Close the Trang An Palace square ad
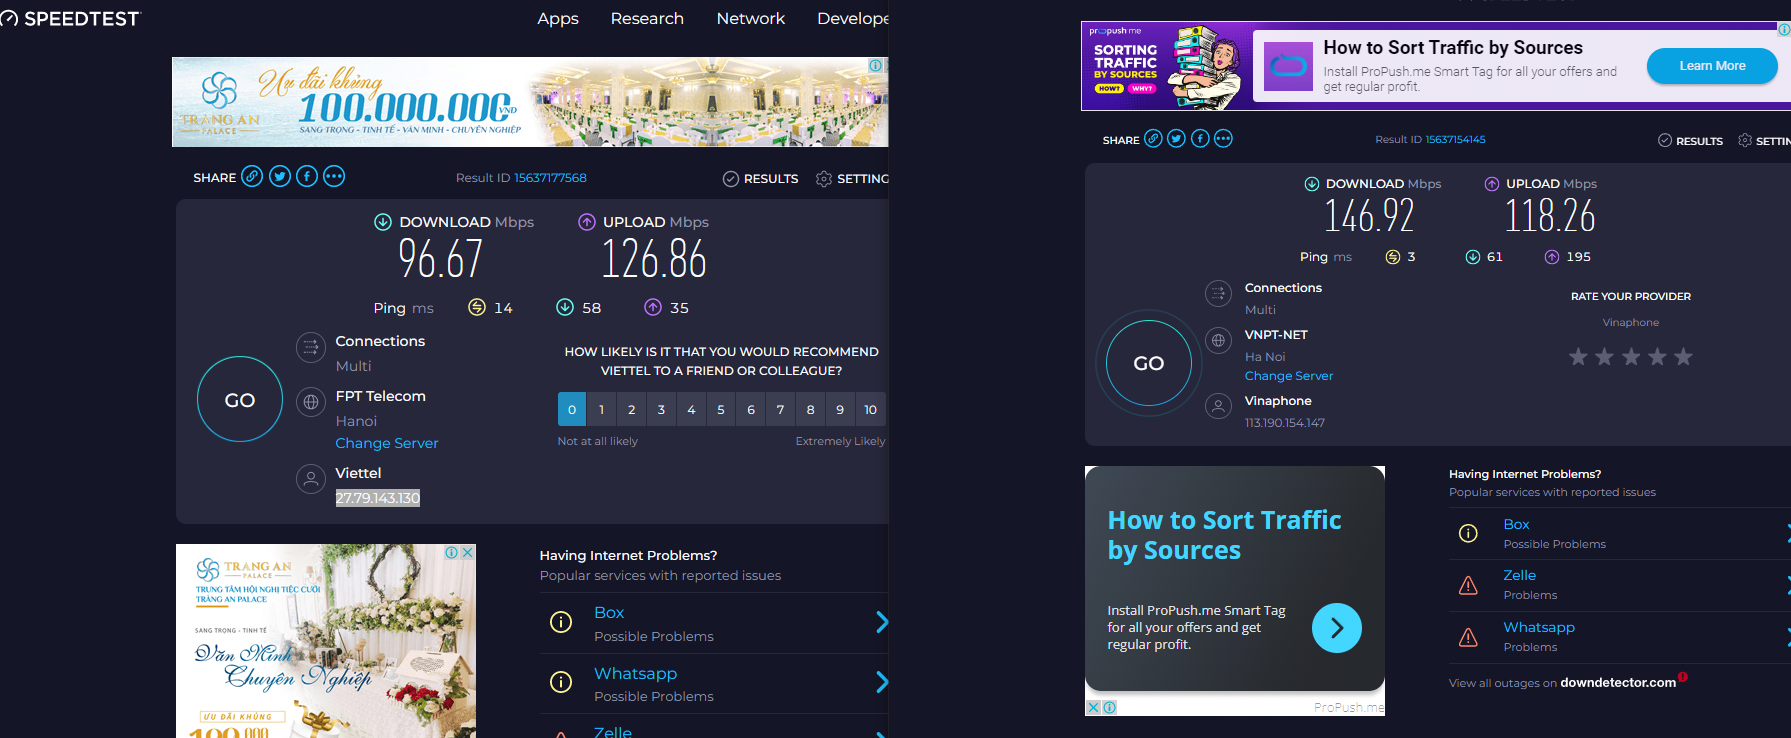 (x=467, y=552)
